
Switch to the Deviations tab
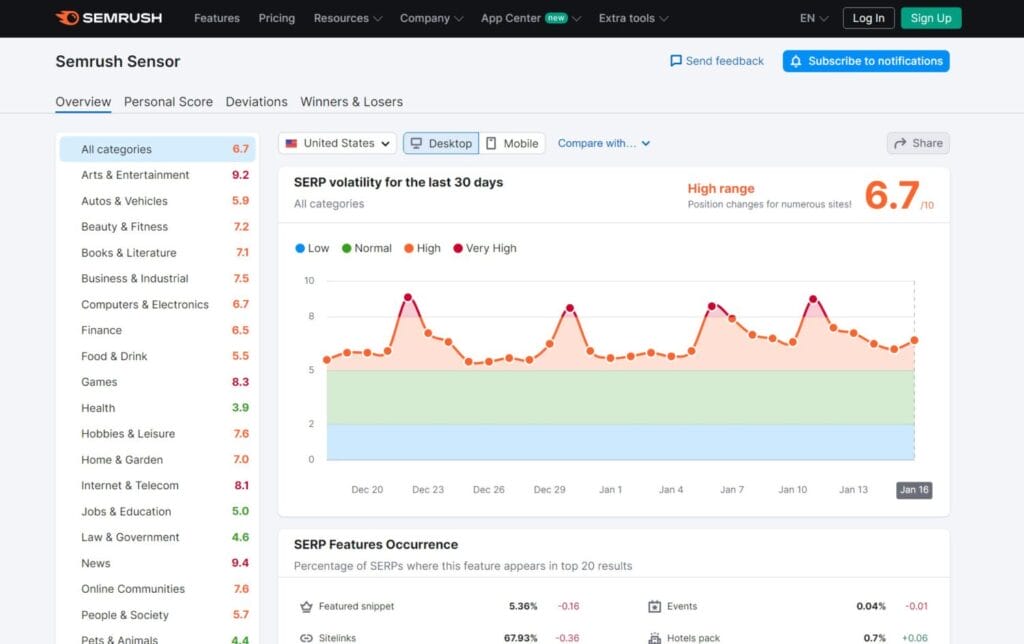click(257, 102)
